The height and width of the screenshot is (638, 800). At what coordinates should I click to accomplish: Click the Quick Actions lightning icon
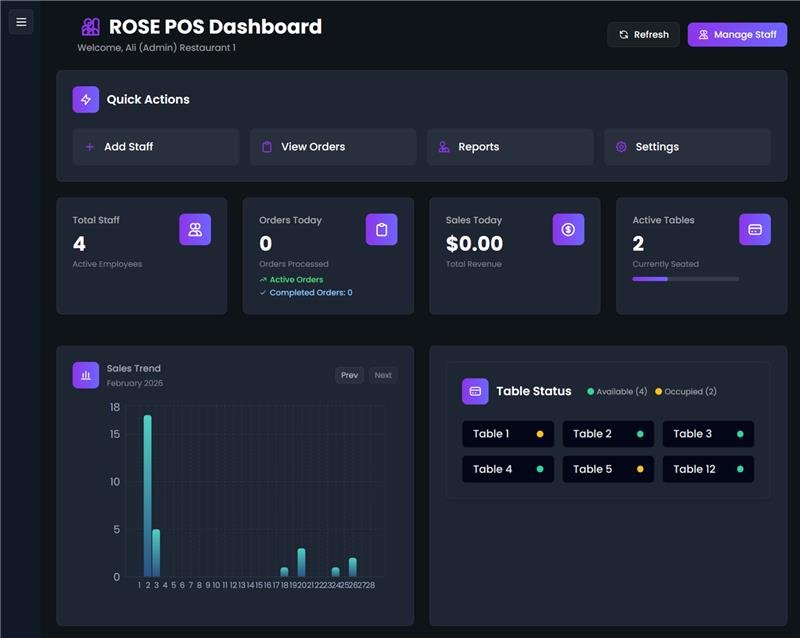coord(85,99)
